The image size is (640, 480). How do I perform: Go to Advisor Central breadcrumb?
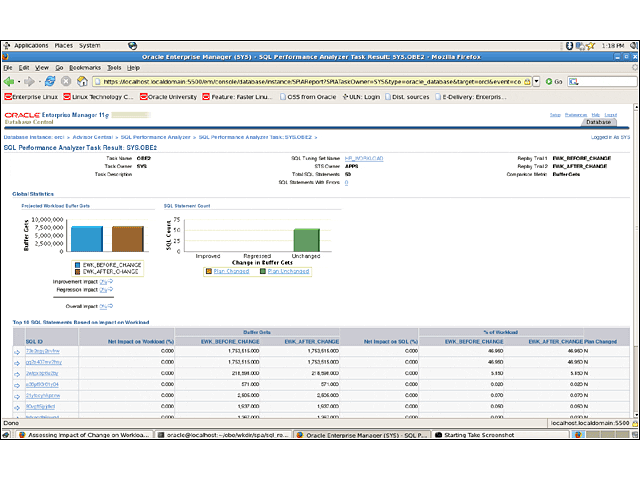tap(93, 137)
